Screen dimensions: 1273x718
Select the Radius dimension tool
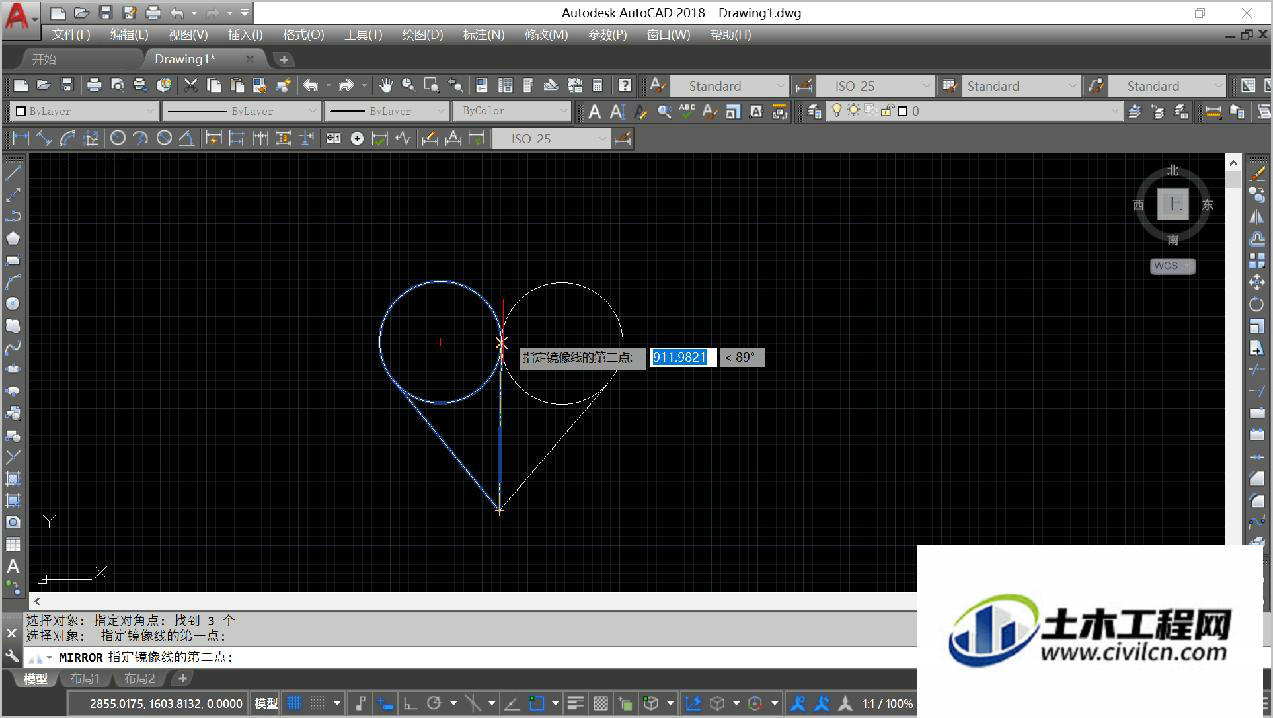click(x=118, y=138)
